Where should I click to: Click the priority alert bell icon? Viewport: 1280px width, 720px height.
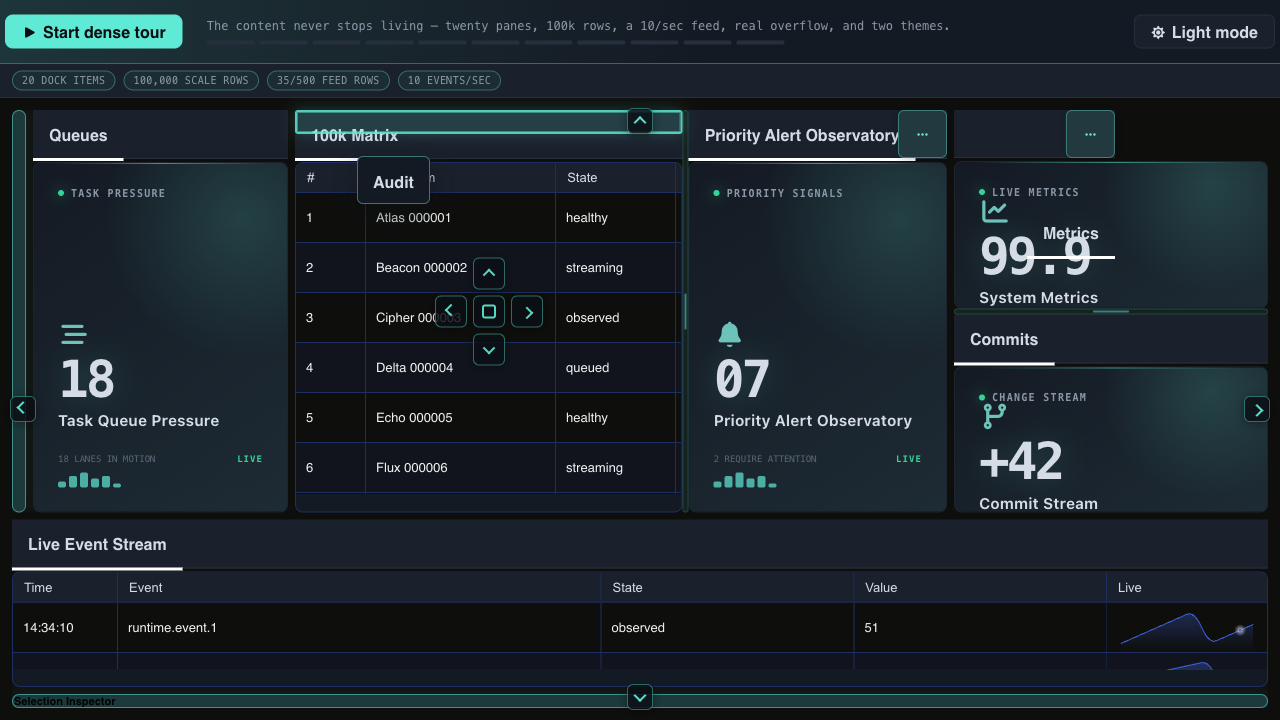730,334
